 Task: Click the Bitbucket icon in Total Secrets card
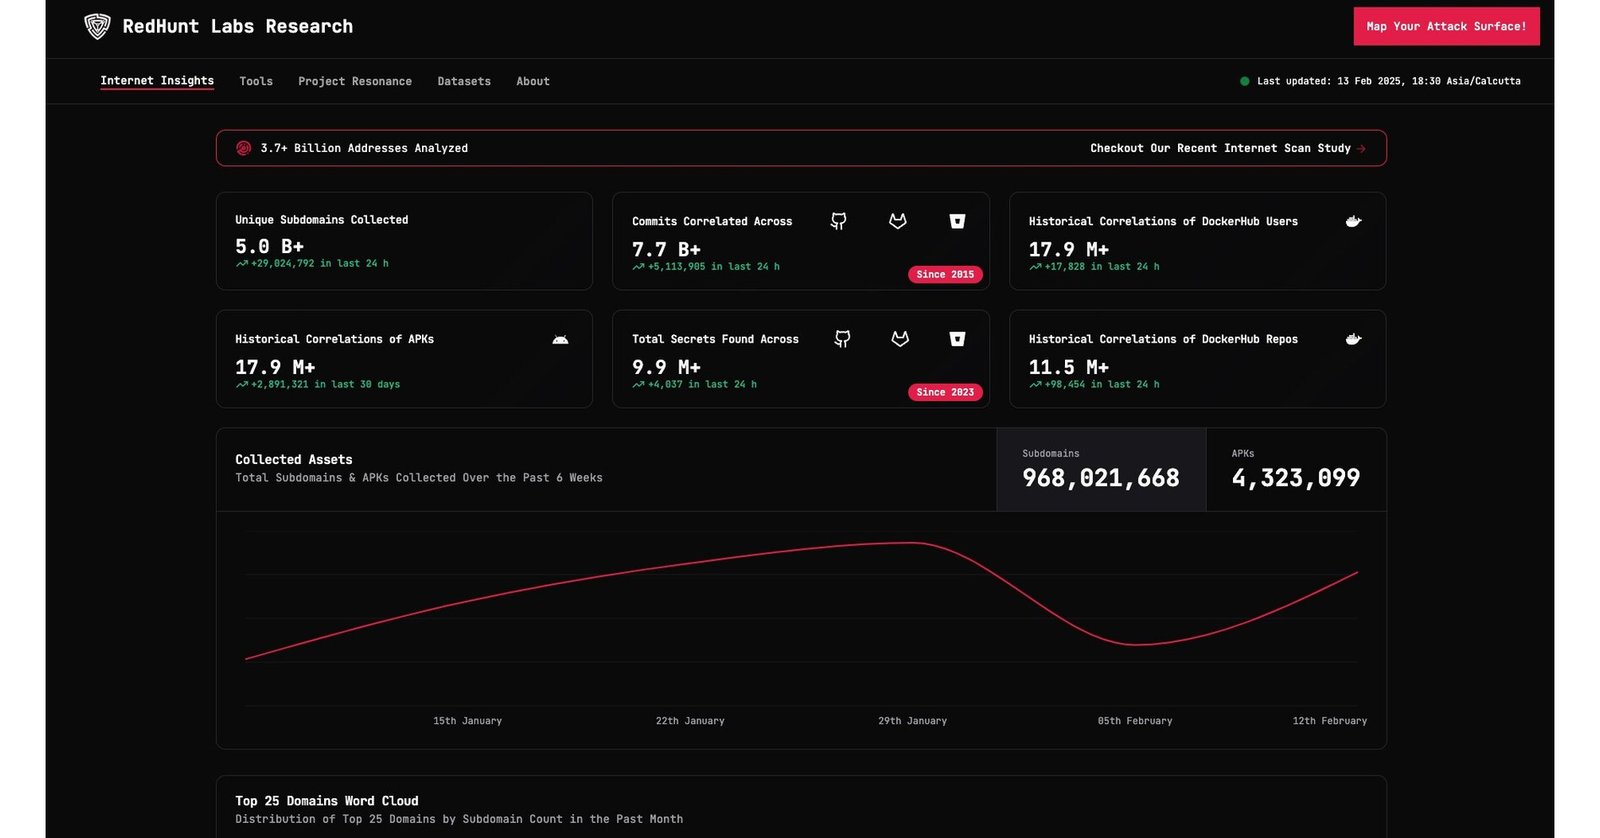pyautogui.click(x=957, y=339)
